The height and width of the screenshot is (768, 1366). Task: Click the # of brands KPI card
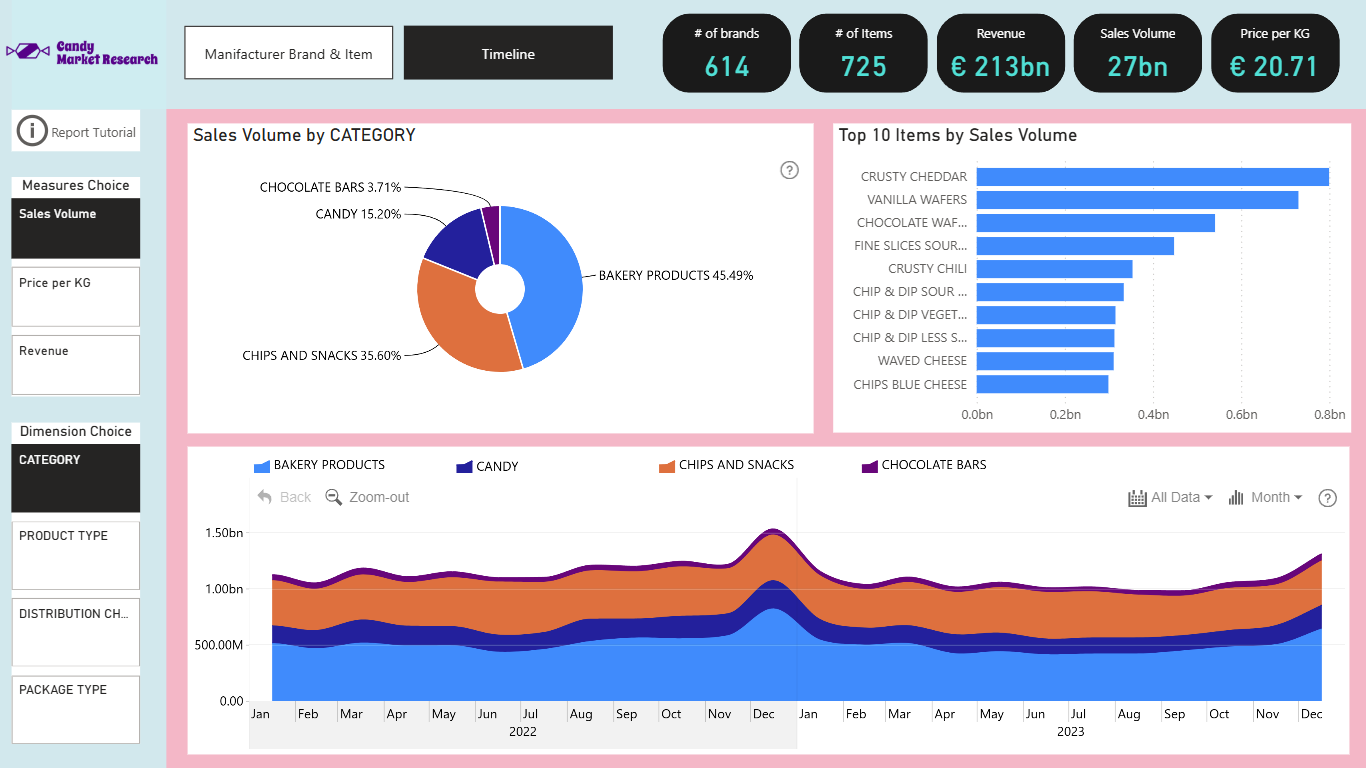coord(727,53)
